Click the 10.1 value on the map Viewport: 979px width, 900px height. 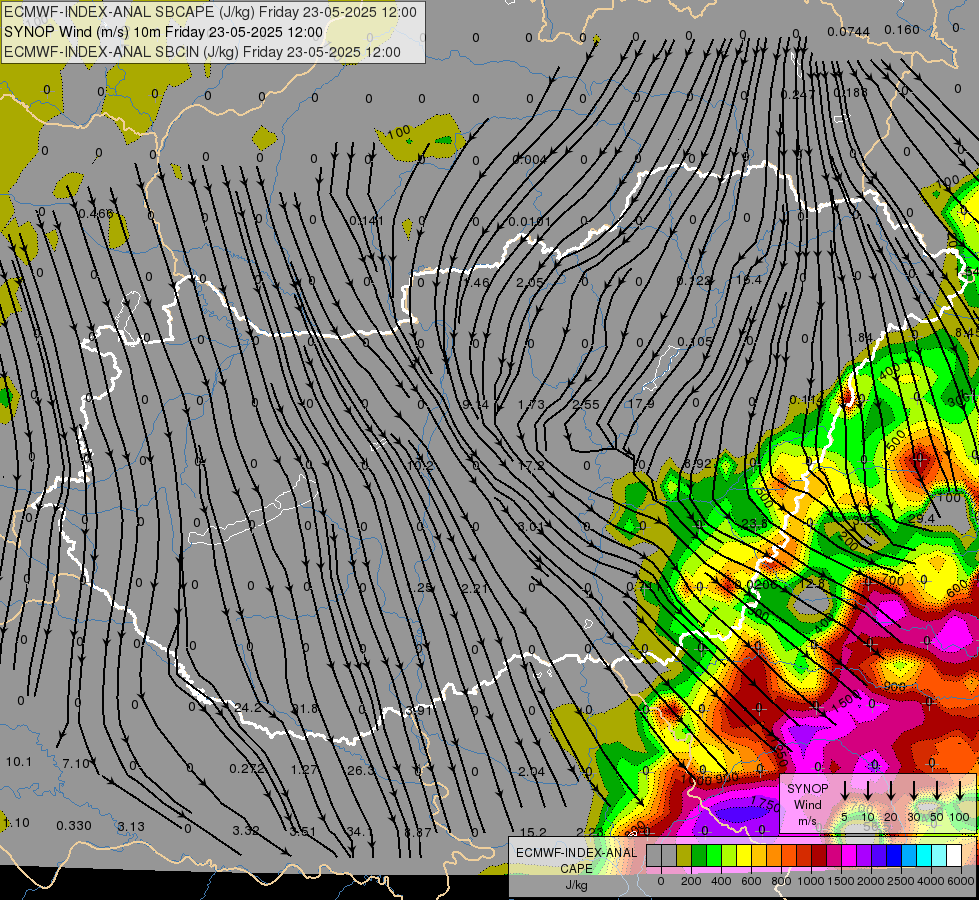19,761
